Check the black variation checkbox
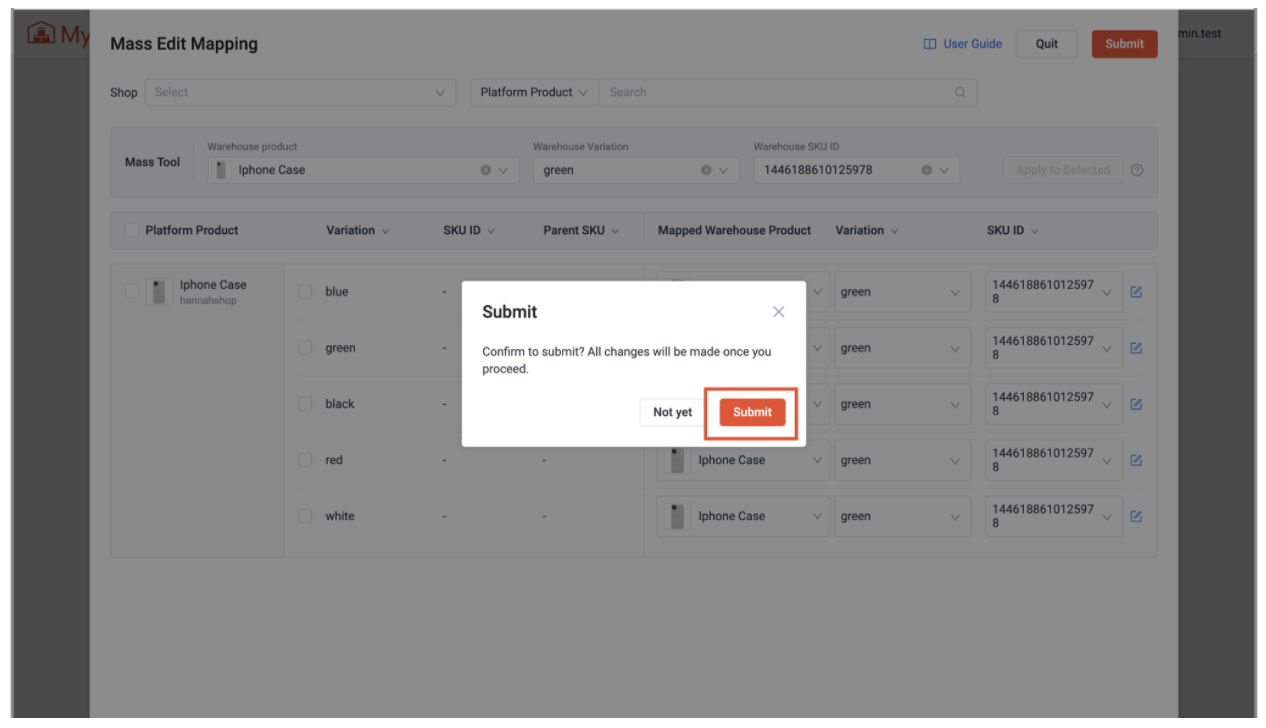This screenshot has width=1266, height=728. pos(305,404)
